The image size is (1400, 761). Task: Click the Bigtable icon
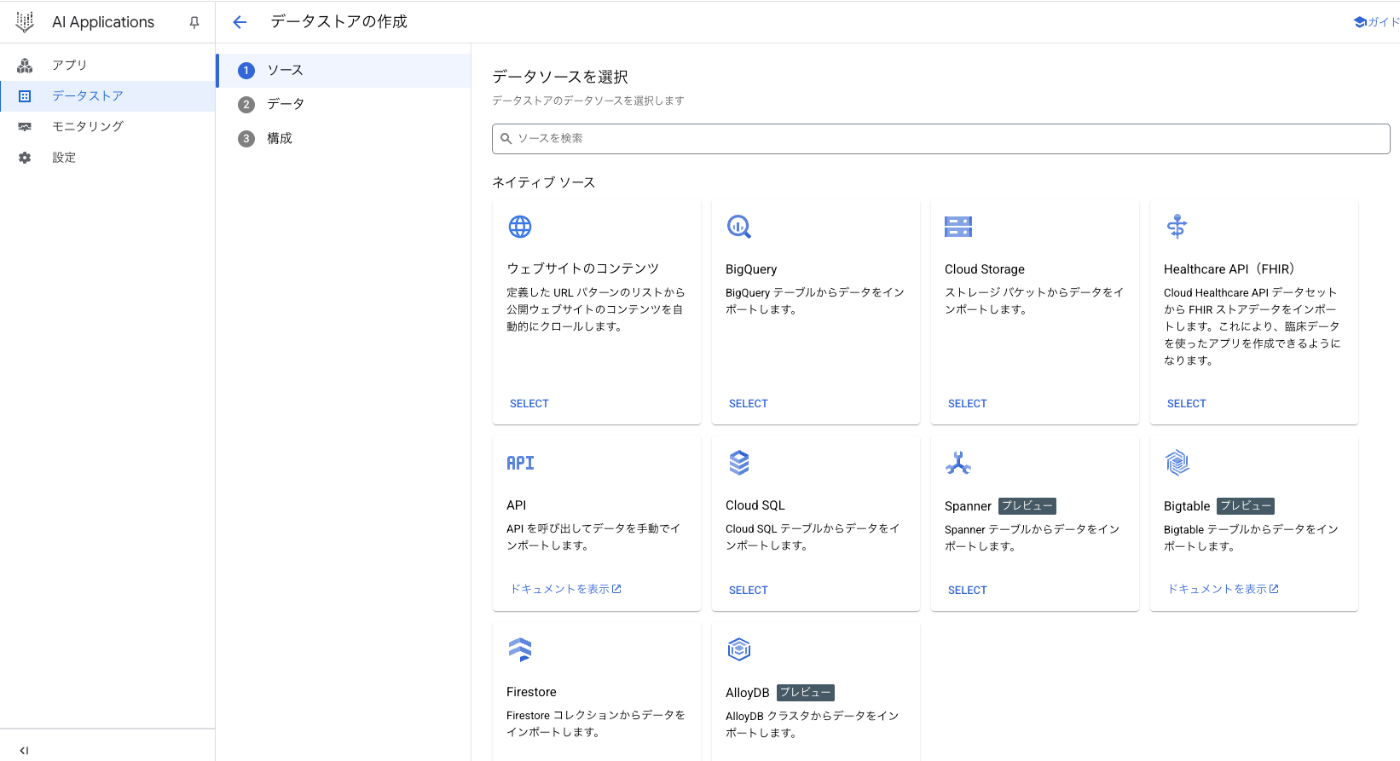click(x=1177, y=463)
